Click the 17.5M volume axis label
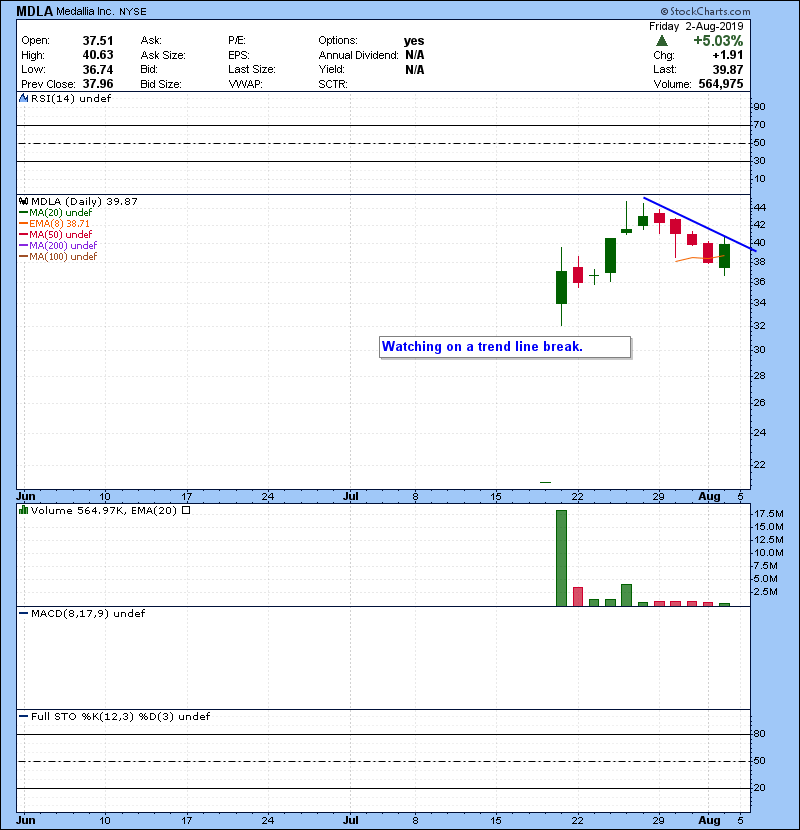The height and width of the screenshot is (830, 800). 769,514
